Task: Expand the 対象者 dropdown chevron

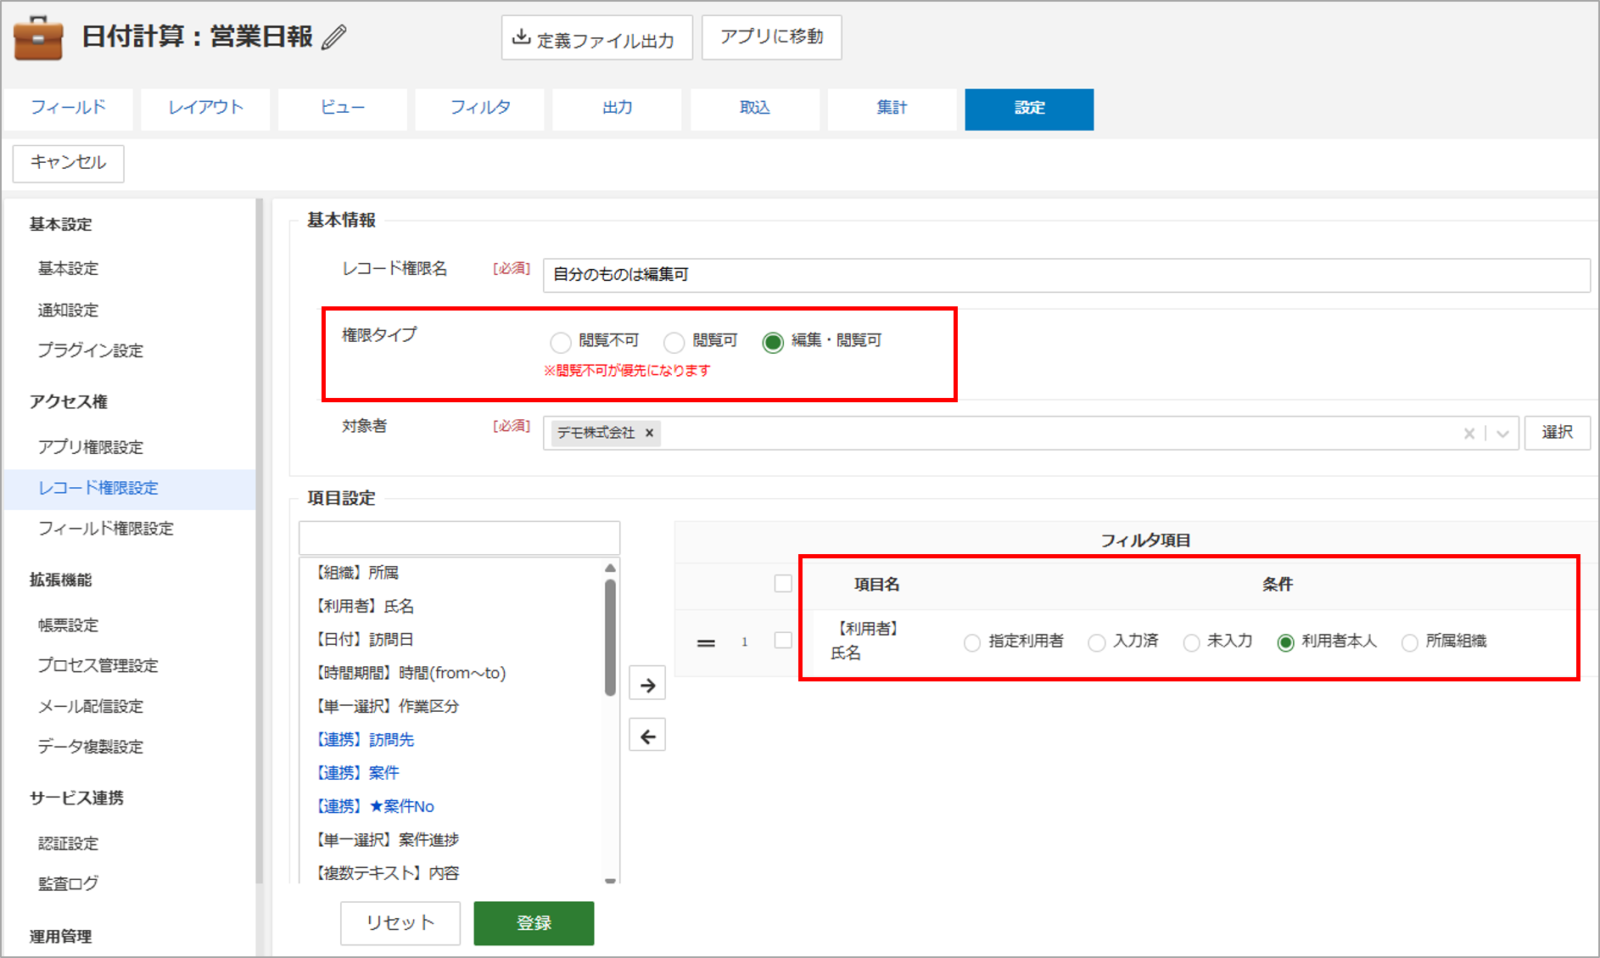Action: (1502, 433)
